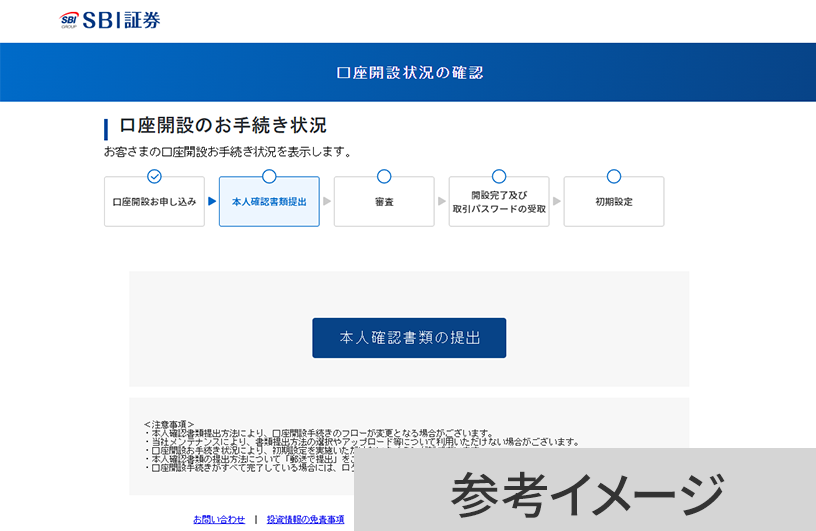Click the blue arrow after 口座開設お申し込み
The height and width of the screenshot is (531, 816).
pyautogui.click(x=212, y=201)
